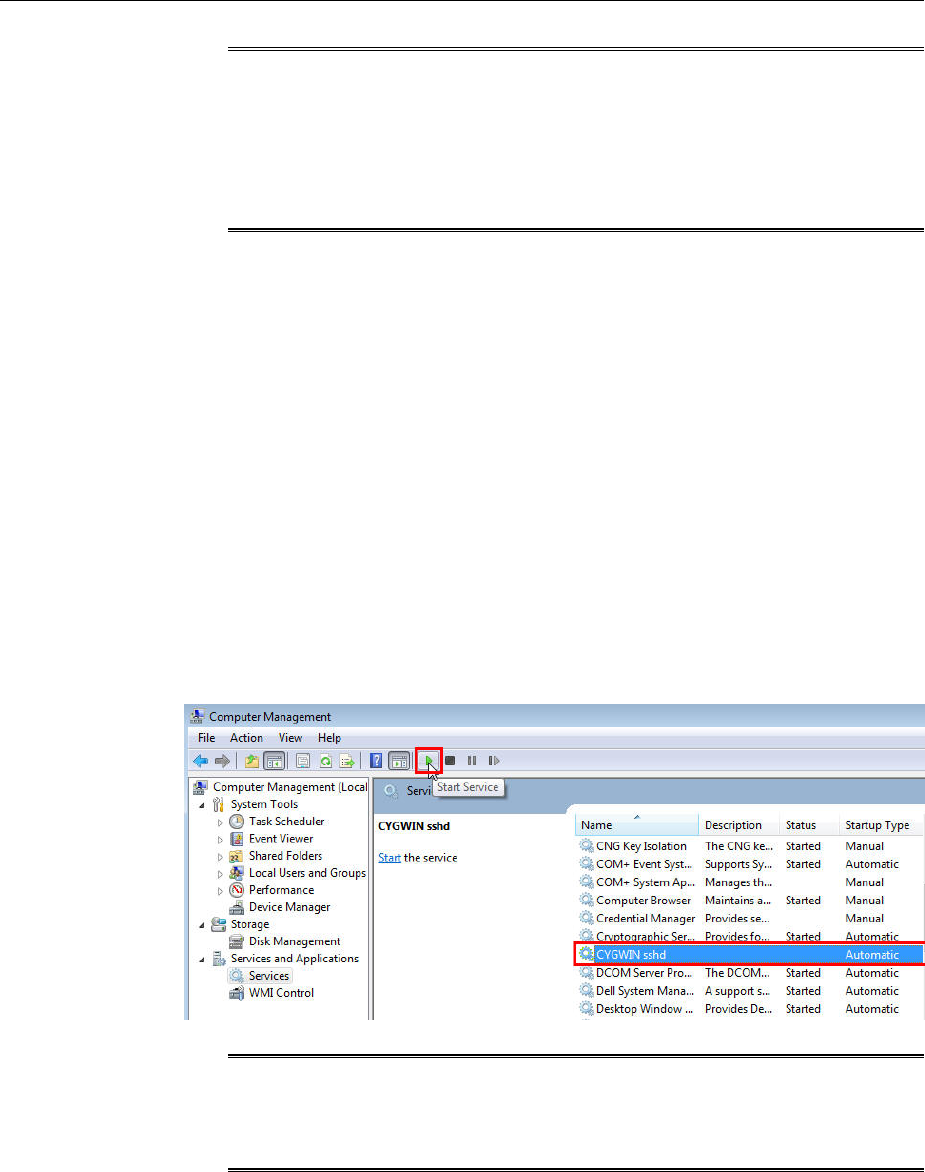Click the Dell System Mana... gear icon
This screenshot has height=1172, width=925.
point(587,991)
